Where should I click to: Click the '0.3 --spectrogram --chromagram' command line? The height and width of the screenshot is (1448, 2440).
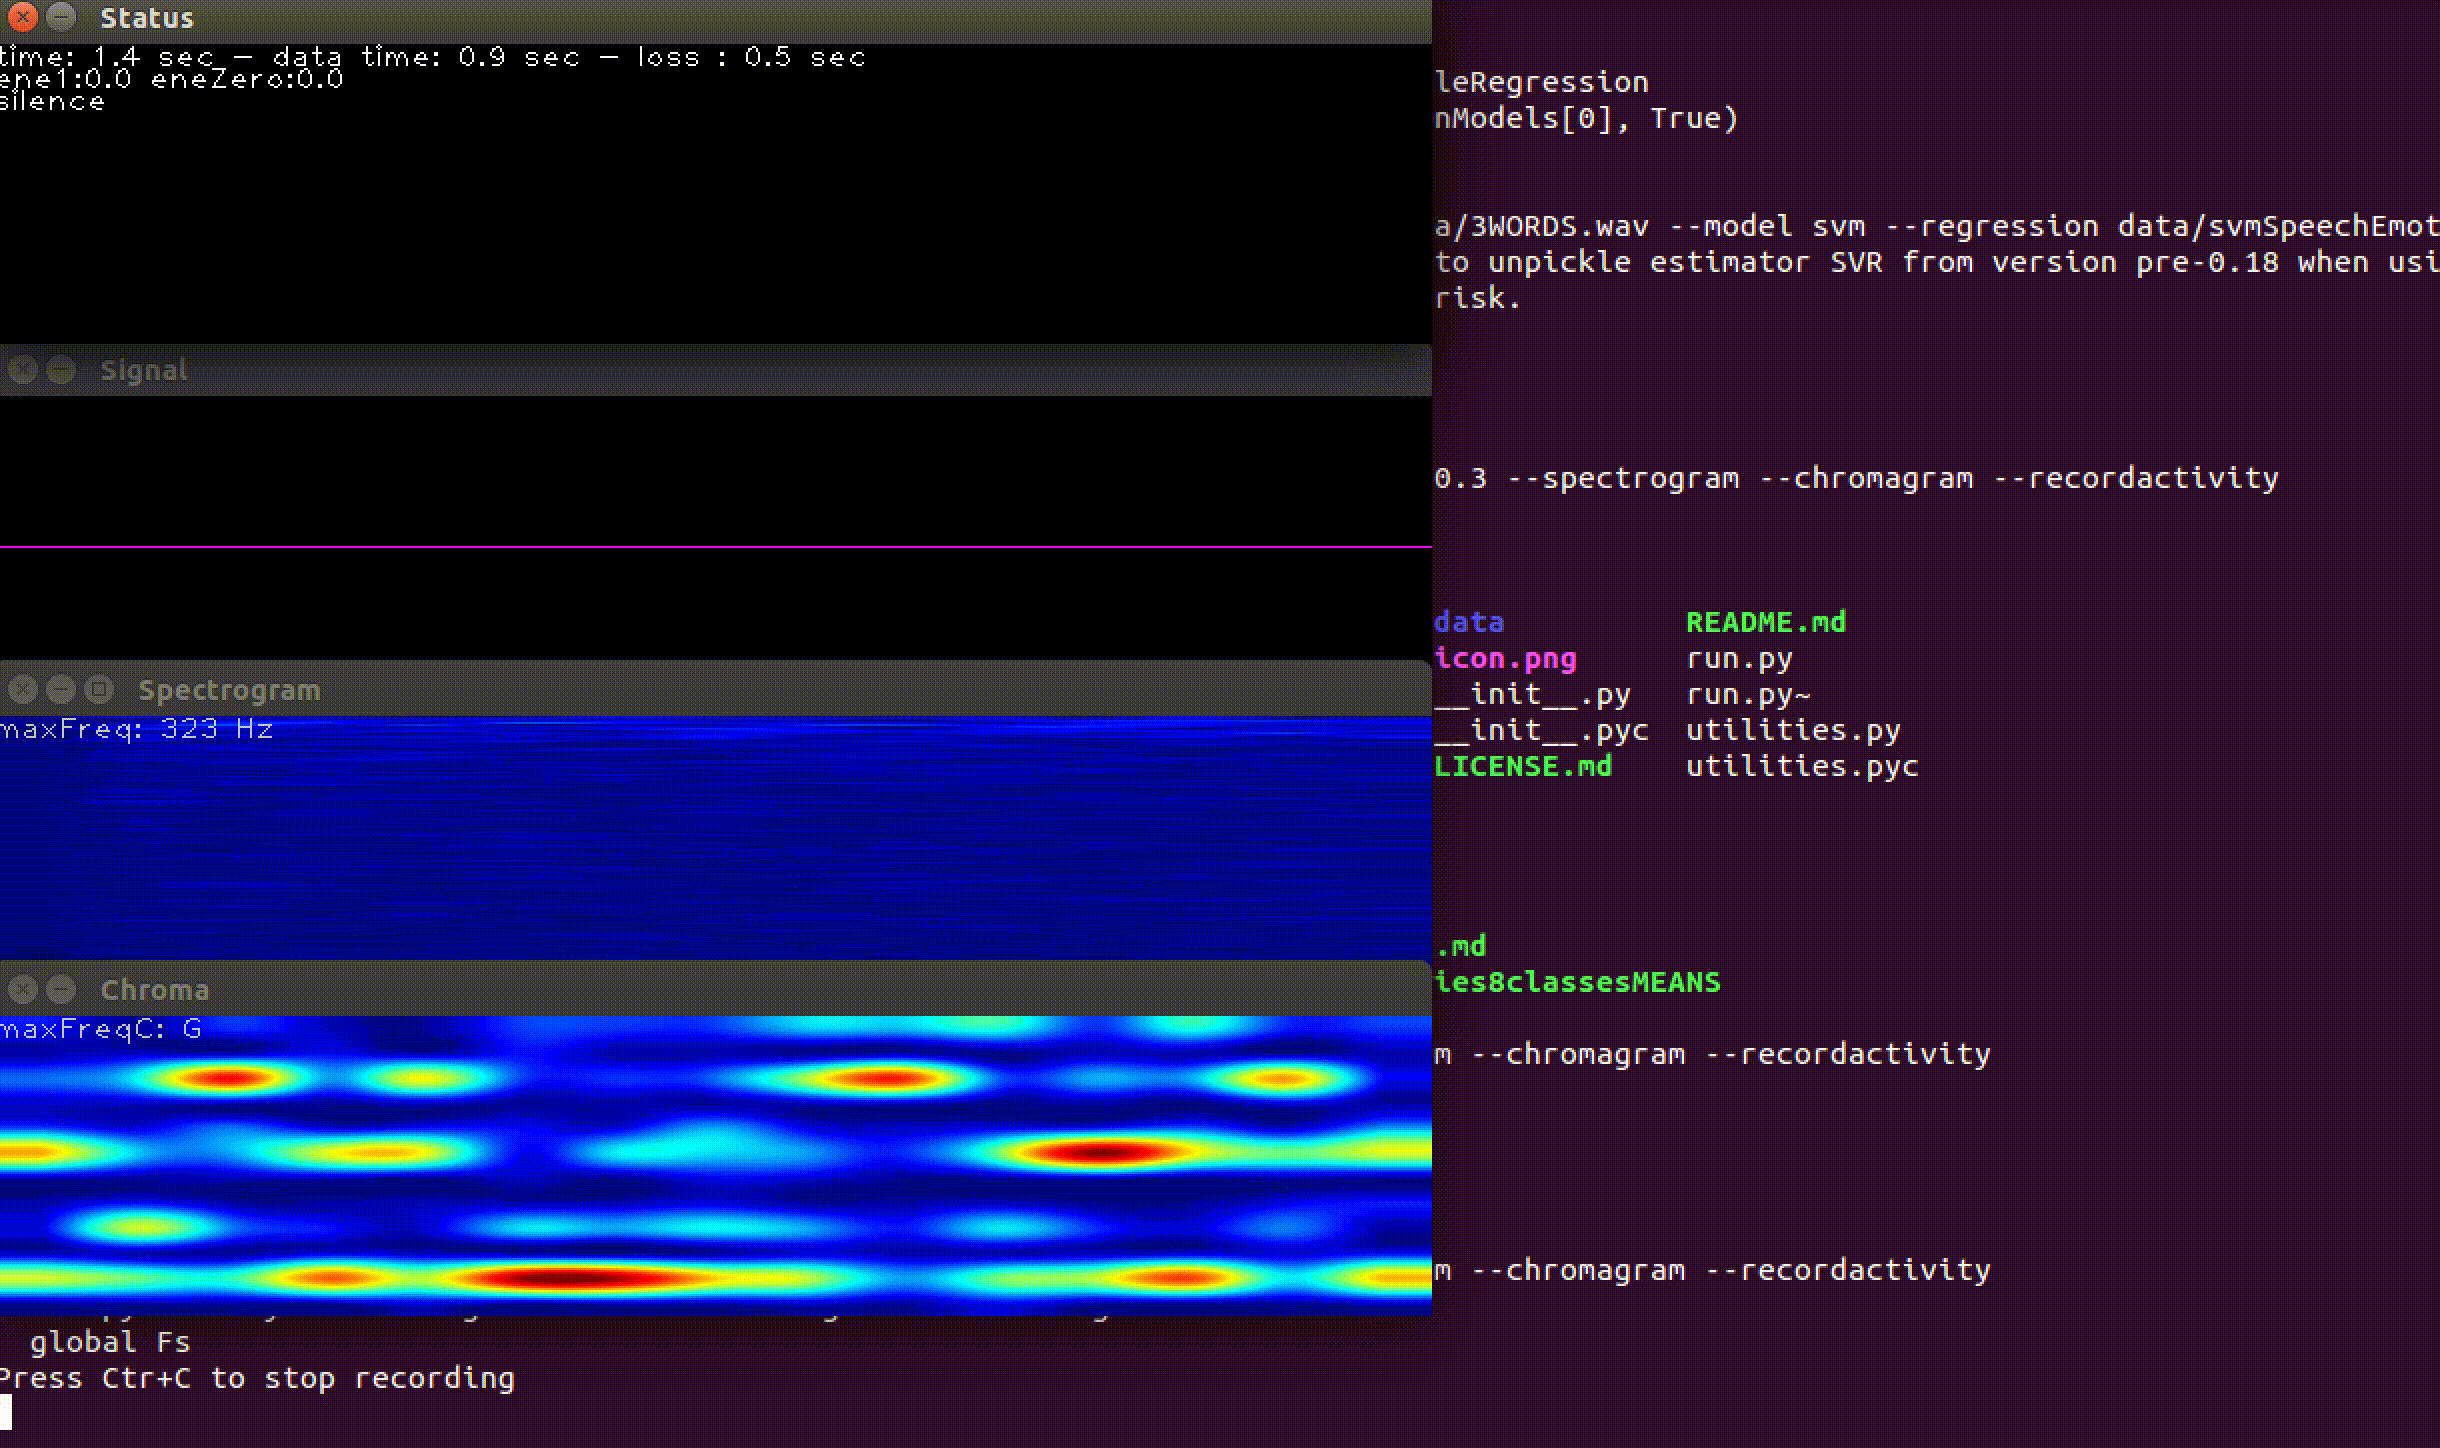[1856, 478]
